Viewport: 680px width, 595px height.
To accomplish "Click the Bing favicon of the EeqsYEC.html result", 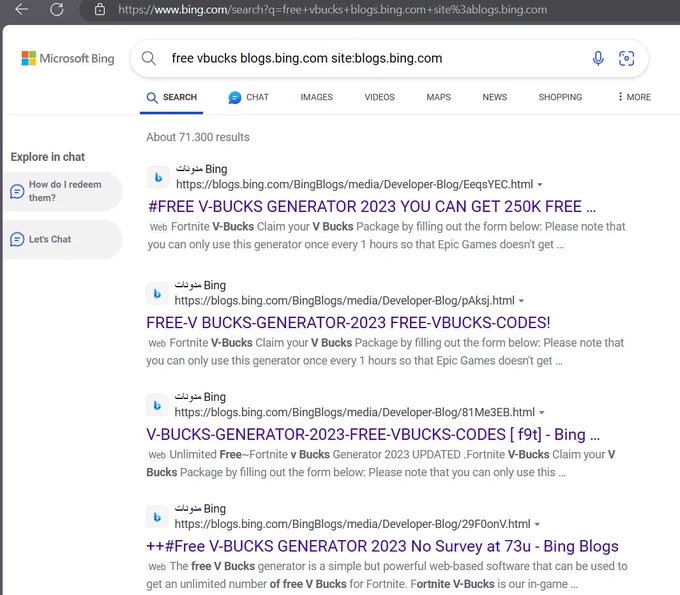I will coord(158,177).
